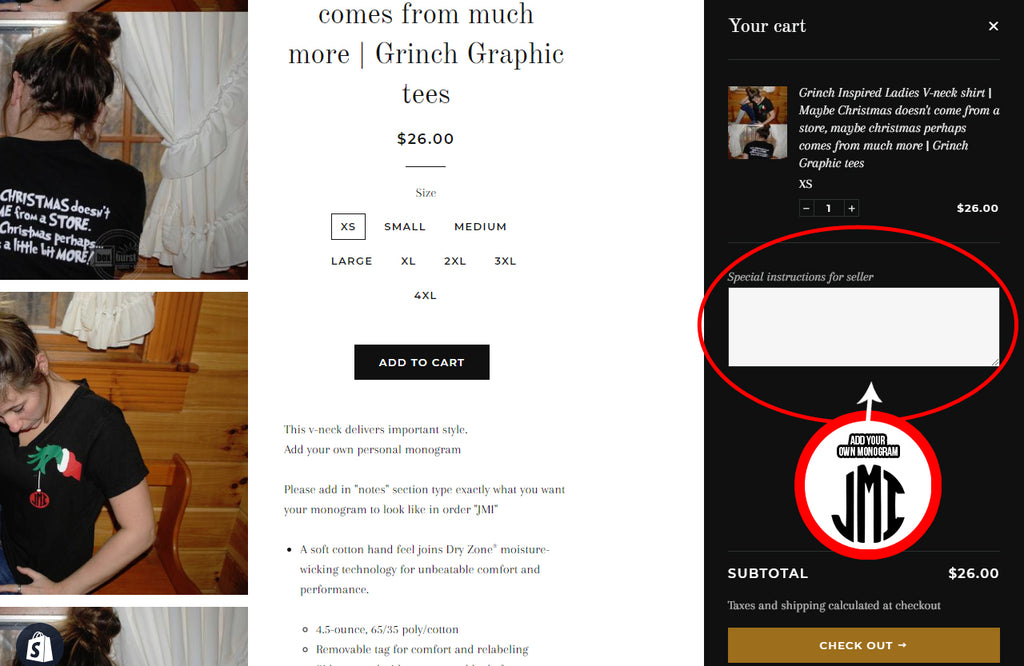The image size is (1024, 666).
Task: Open the Shopify chat bag icon
Action: click(39, 646)
